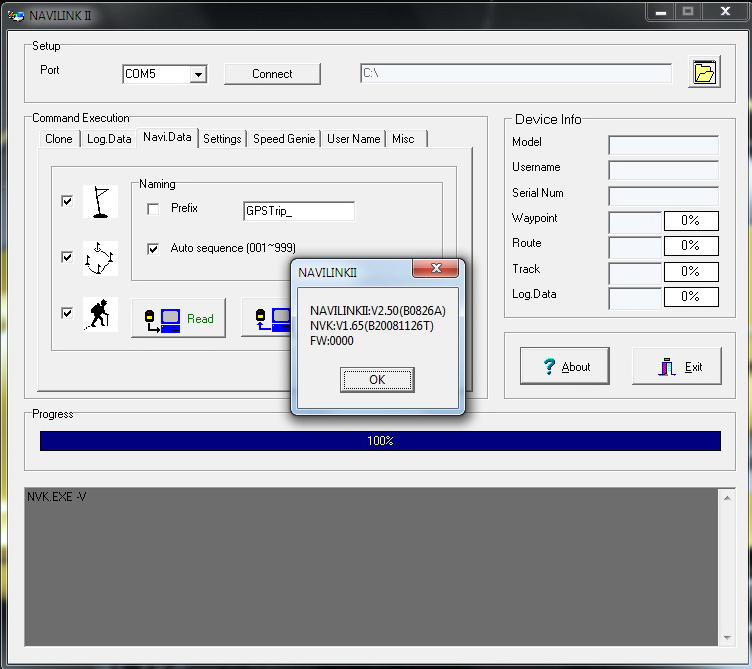Click the NAVILINK II title bar icon

pyautogui.click(x=16, y=16)
